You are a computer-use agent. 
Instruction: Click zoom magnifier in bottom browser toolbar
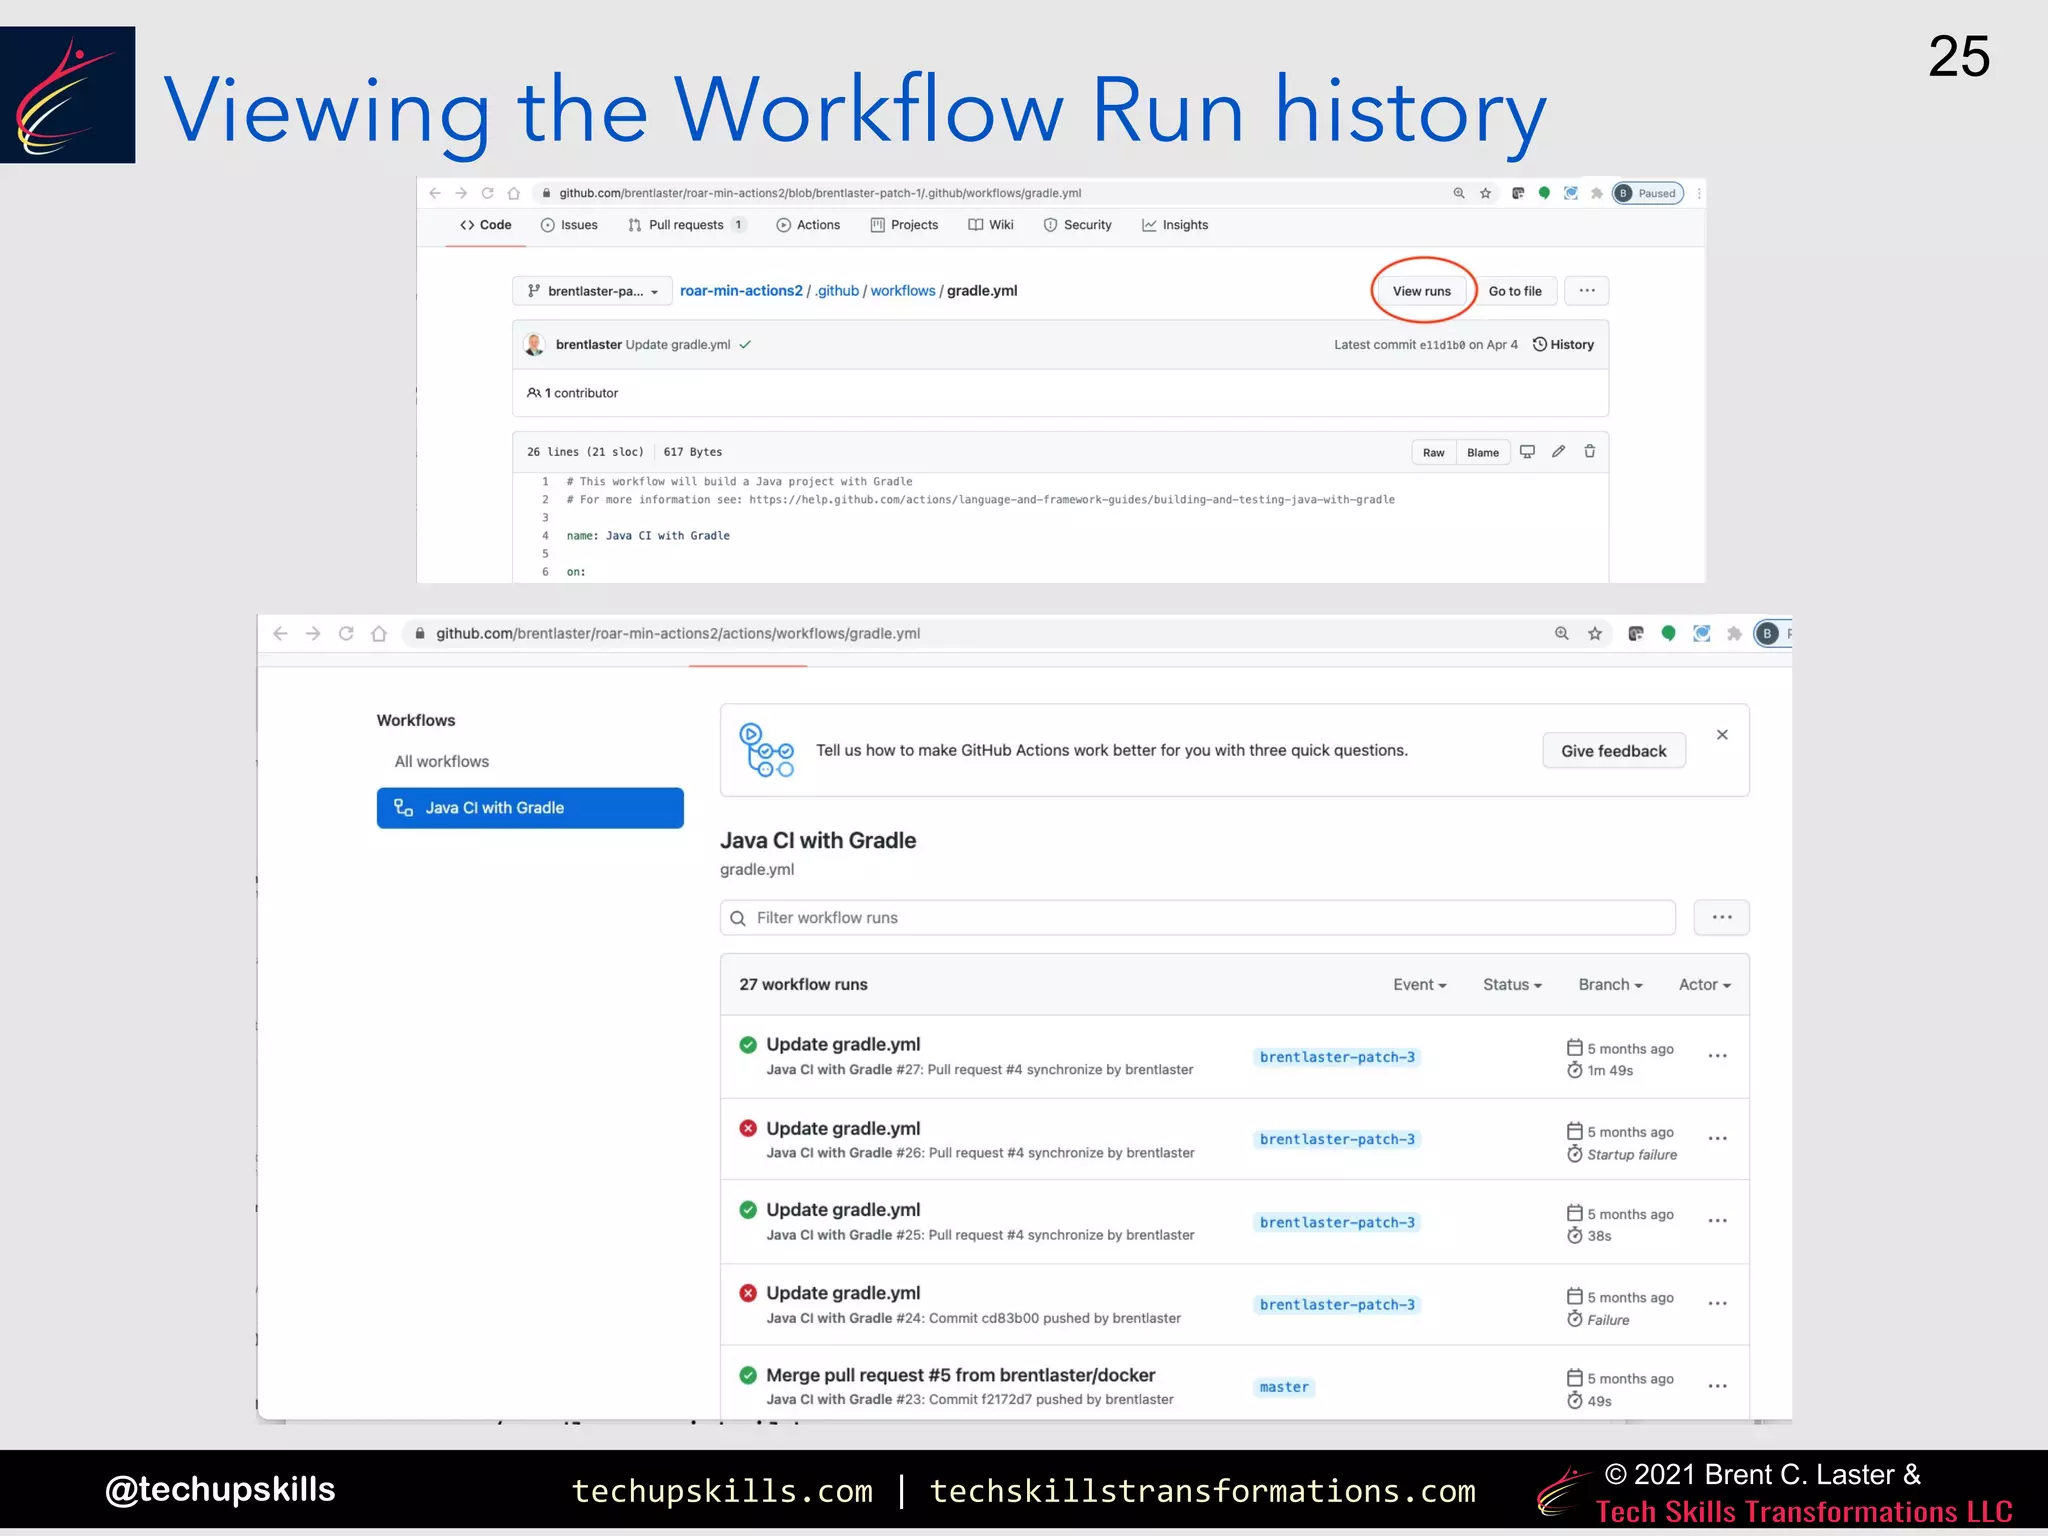[1562, 633]
